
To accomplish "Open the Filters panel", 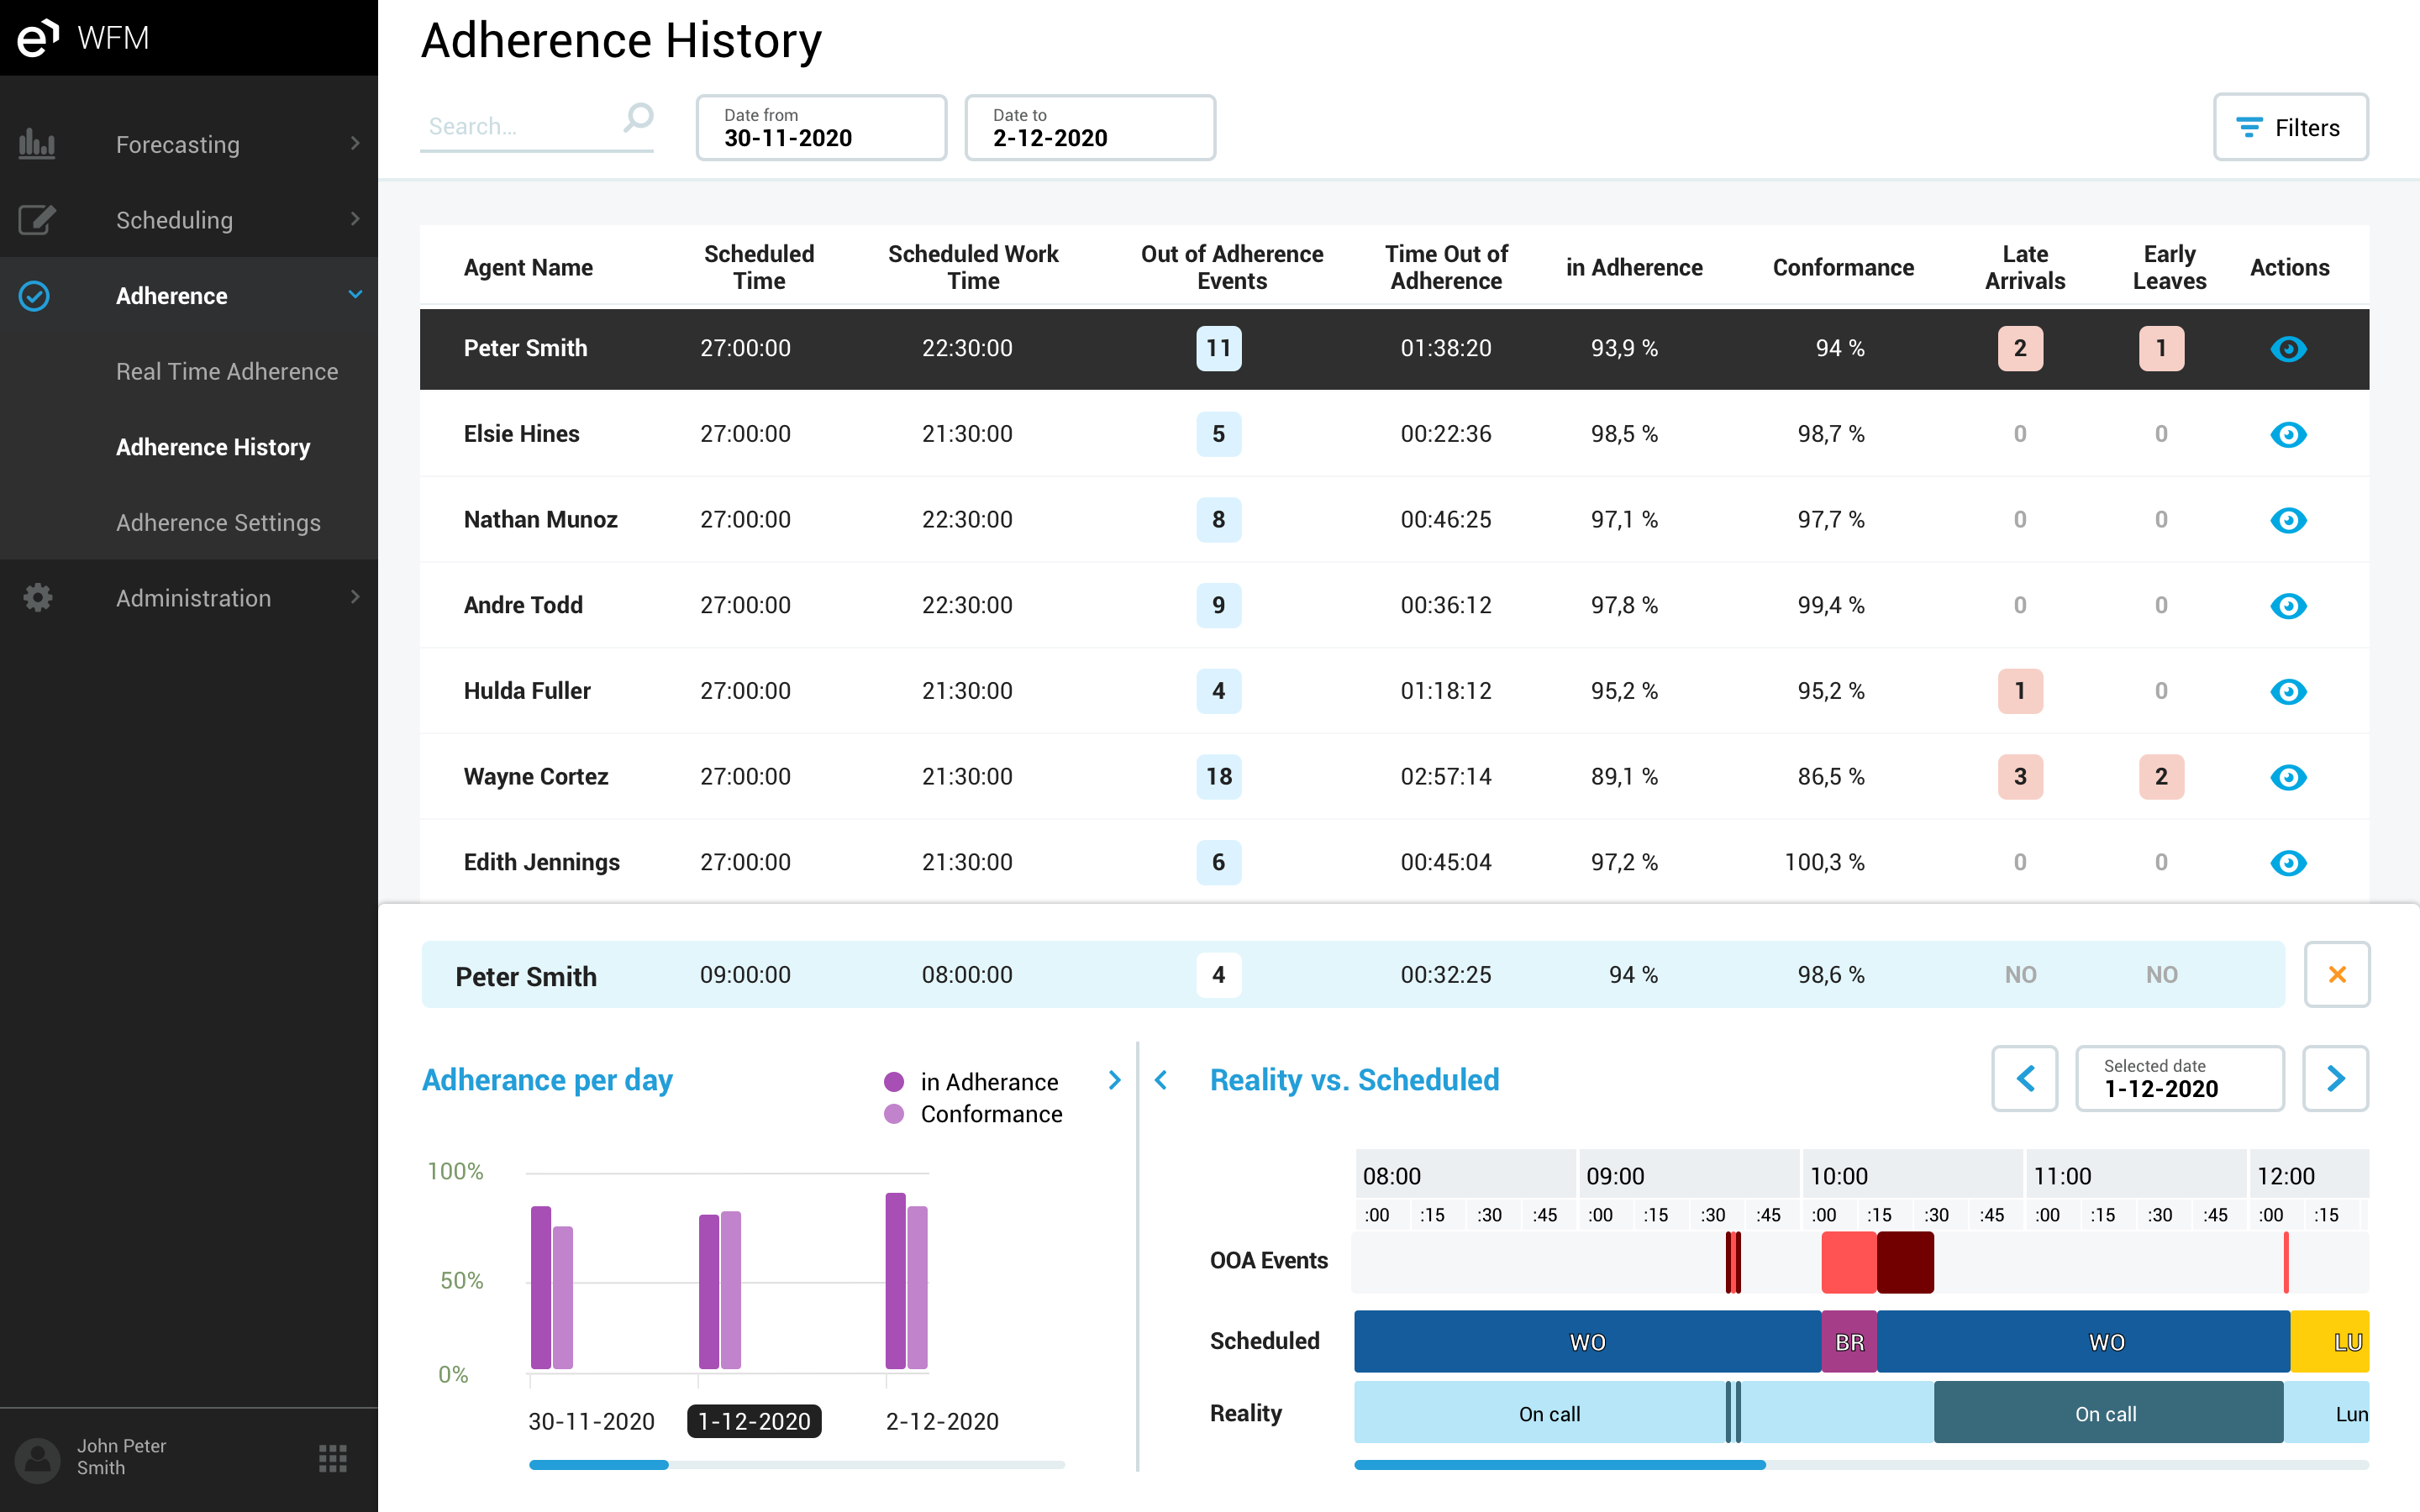I will tap(2291, 127).
